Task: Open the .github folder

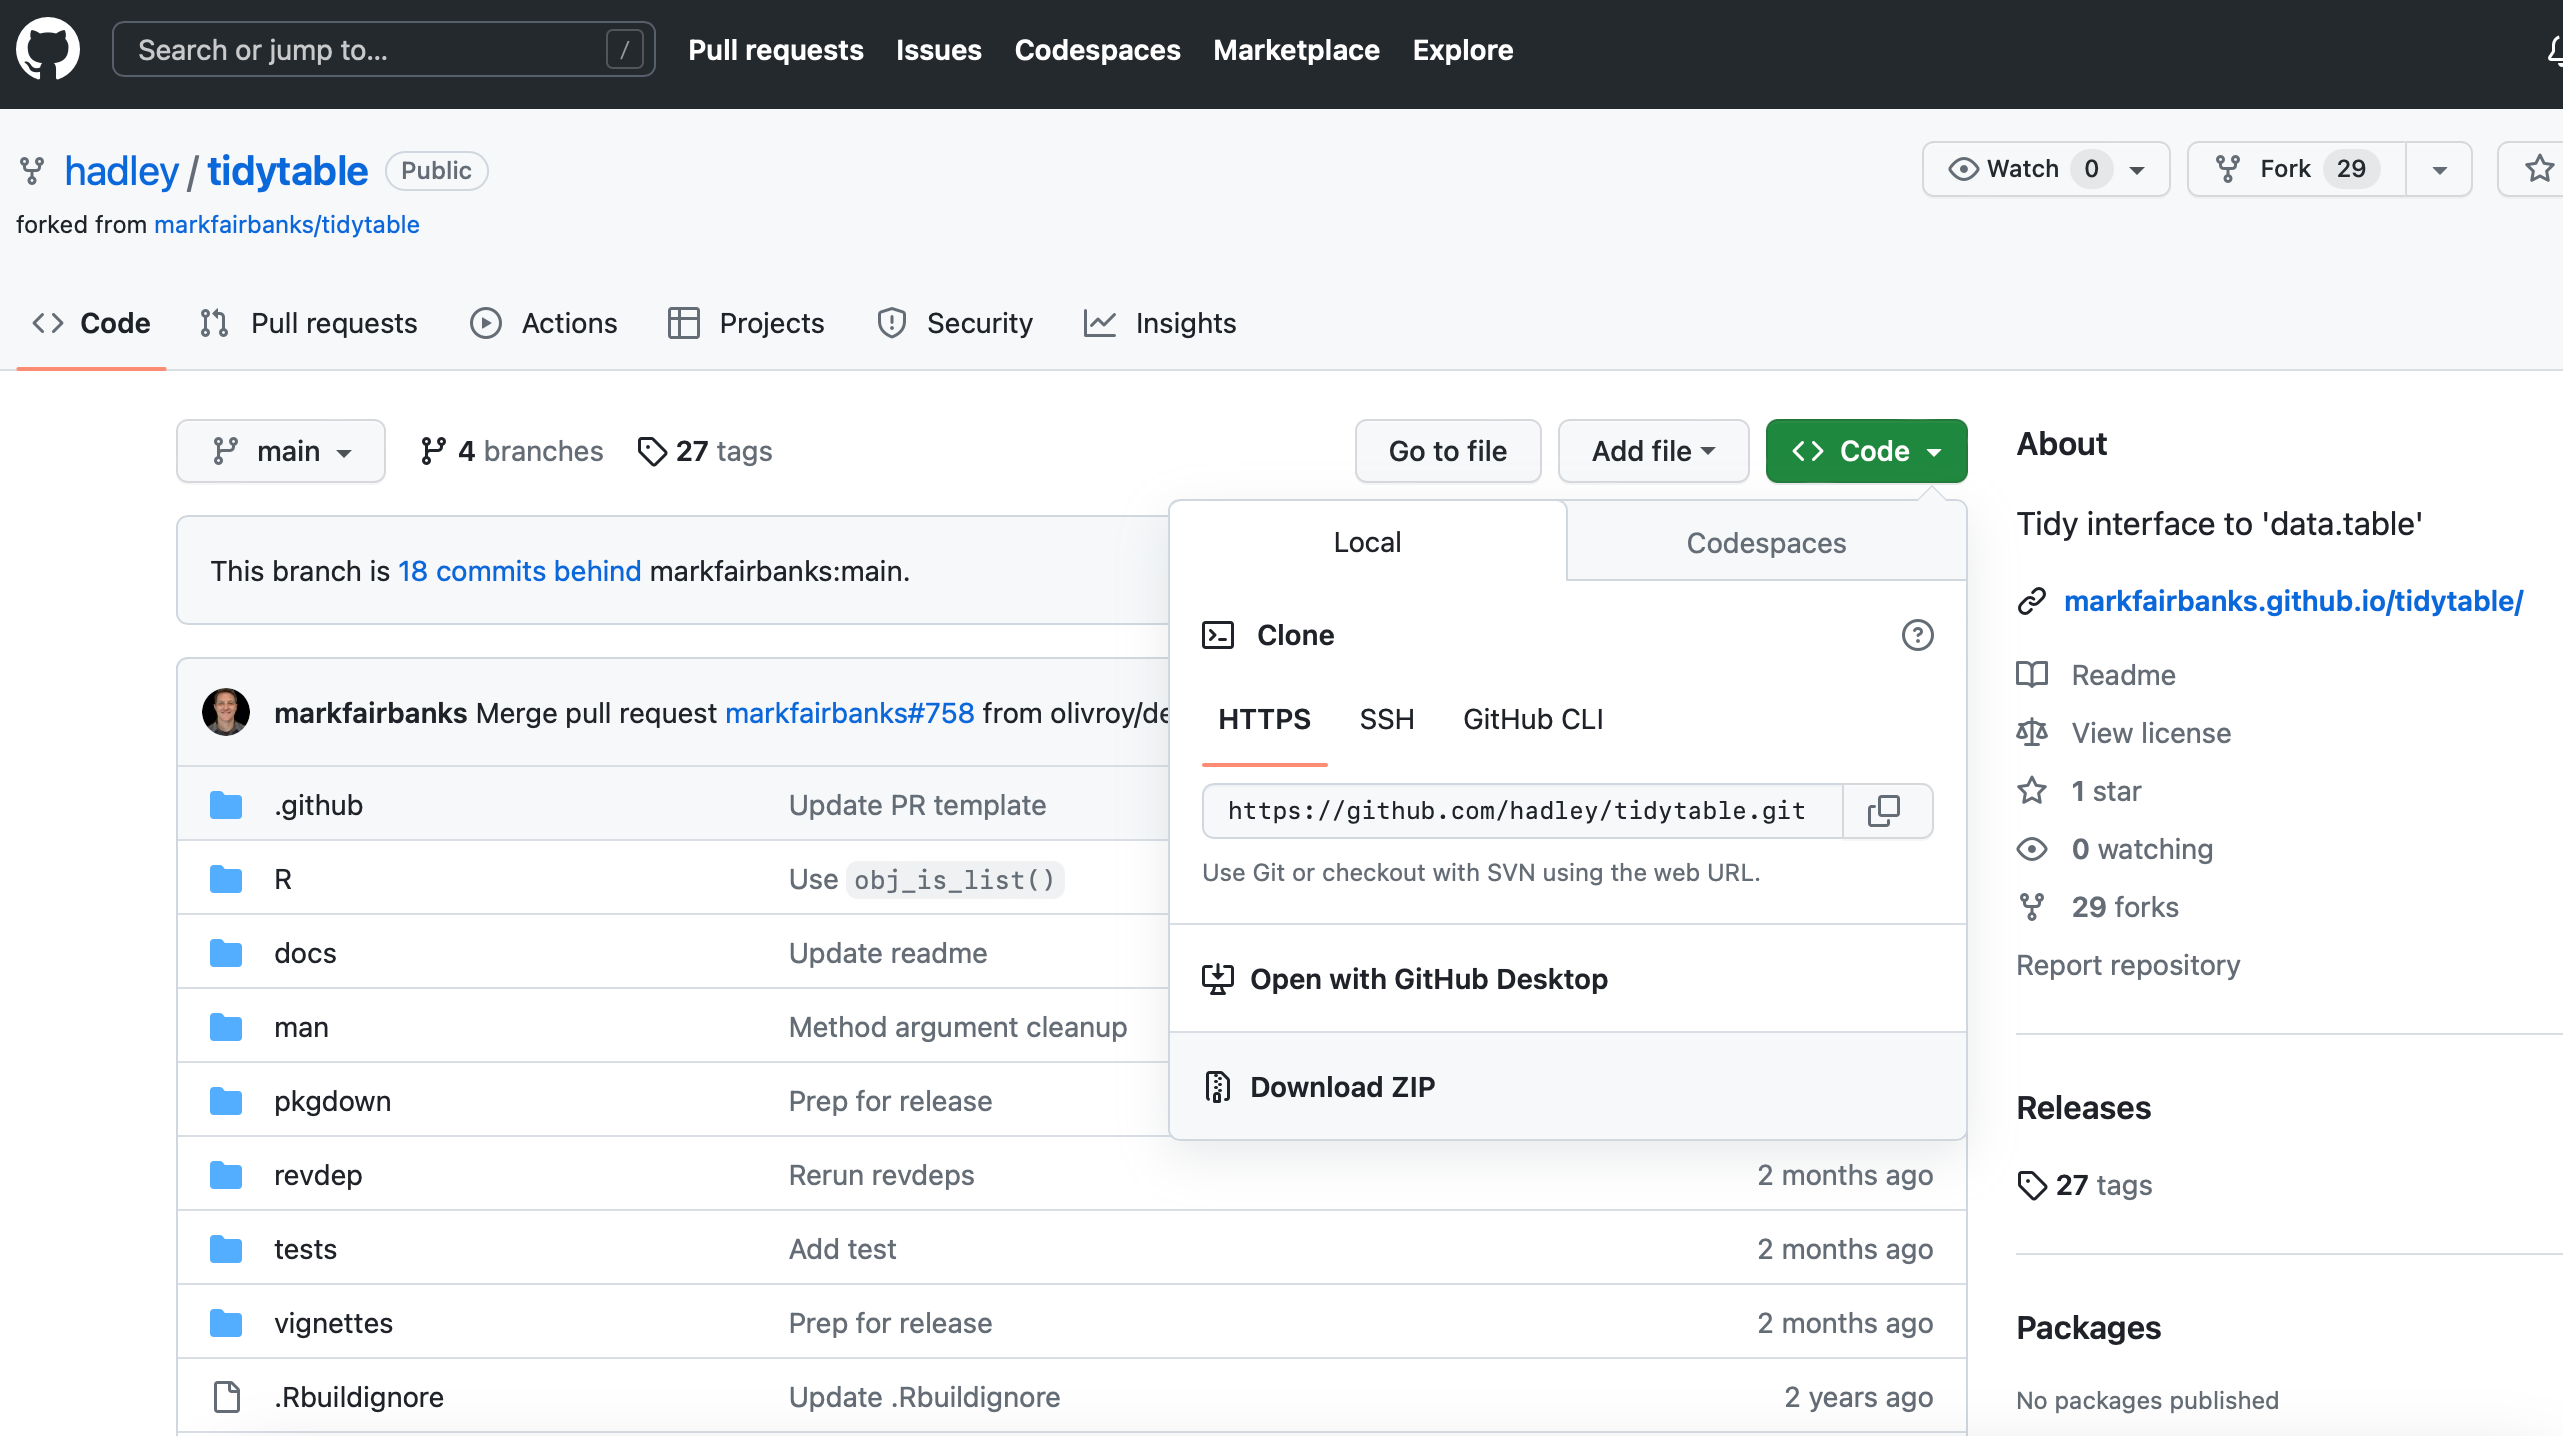Action: coord(318,805)
